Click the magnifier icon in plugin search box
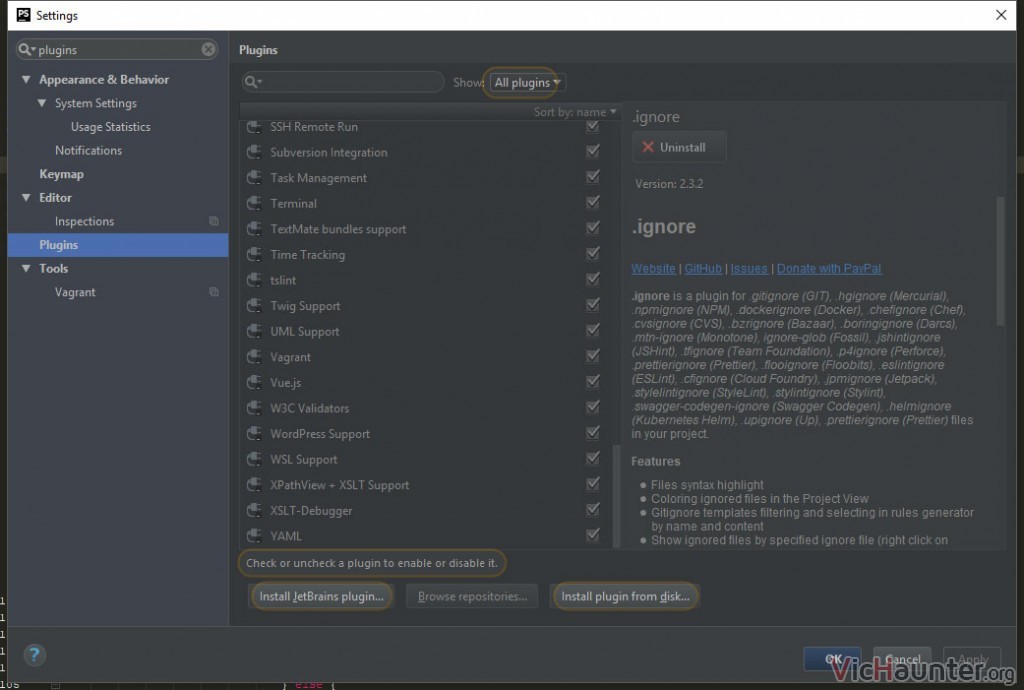Viewport: 1024px width, 690px height. [x=253, y=82]
